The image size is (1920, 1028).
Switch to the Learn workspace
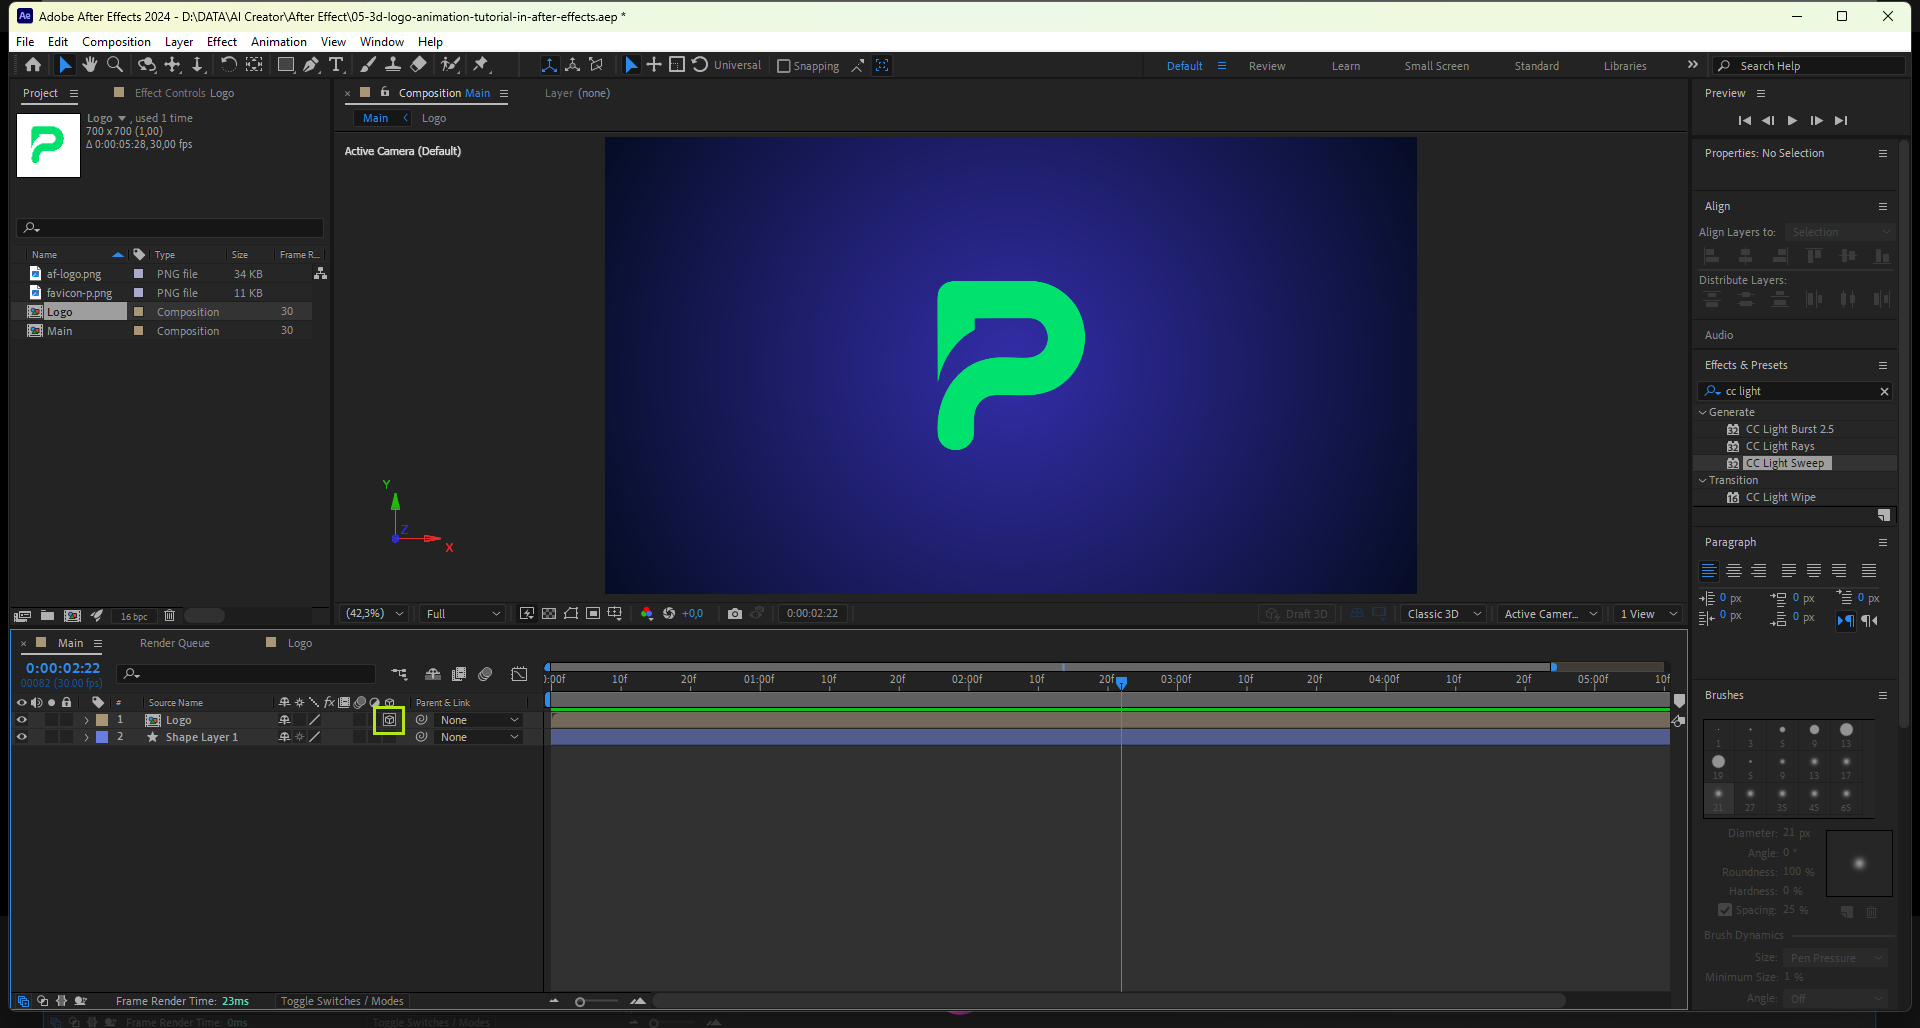coord(1345,66)
